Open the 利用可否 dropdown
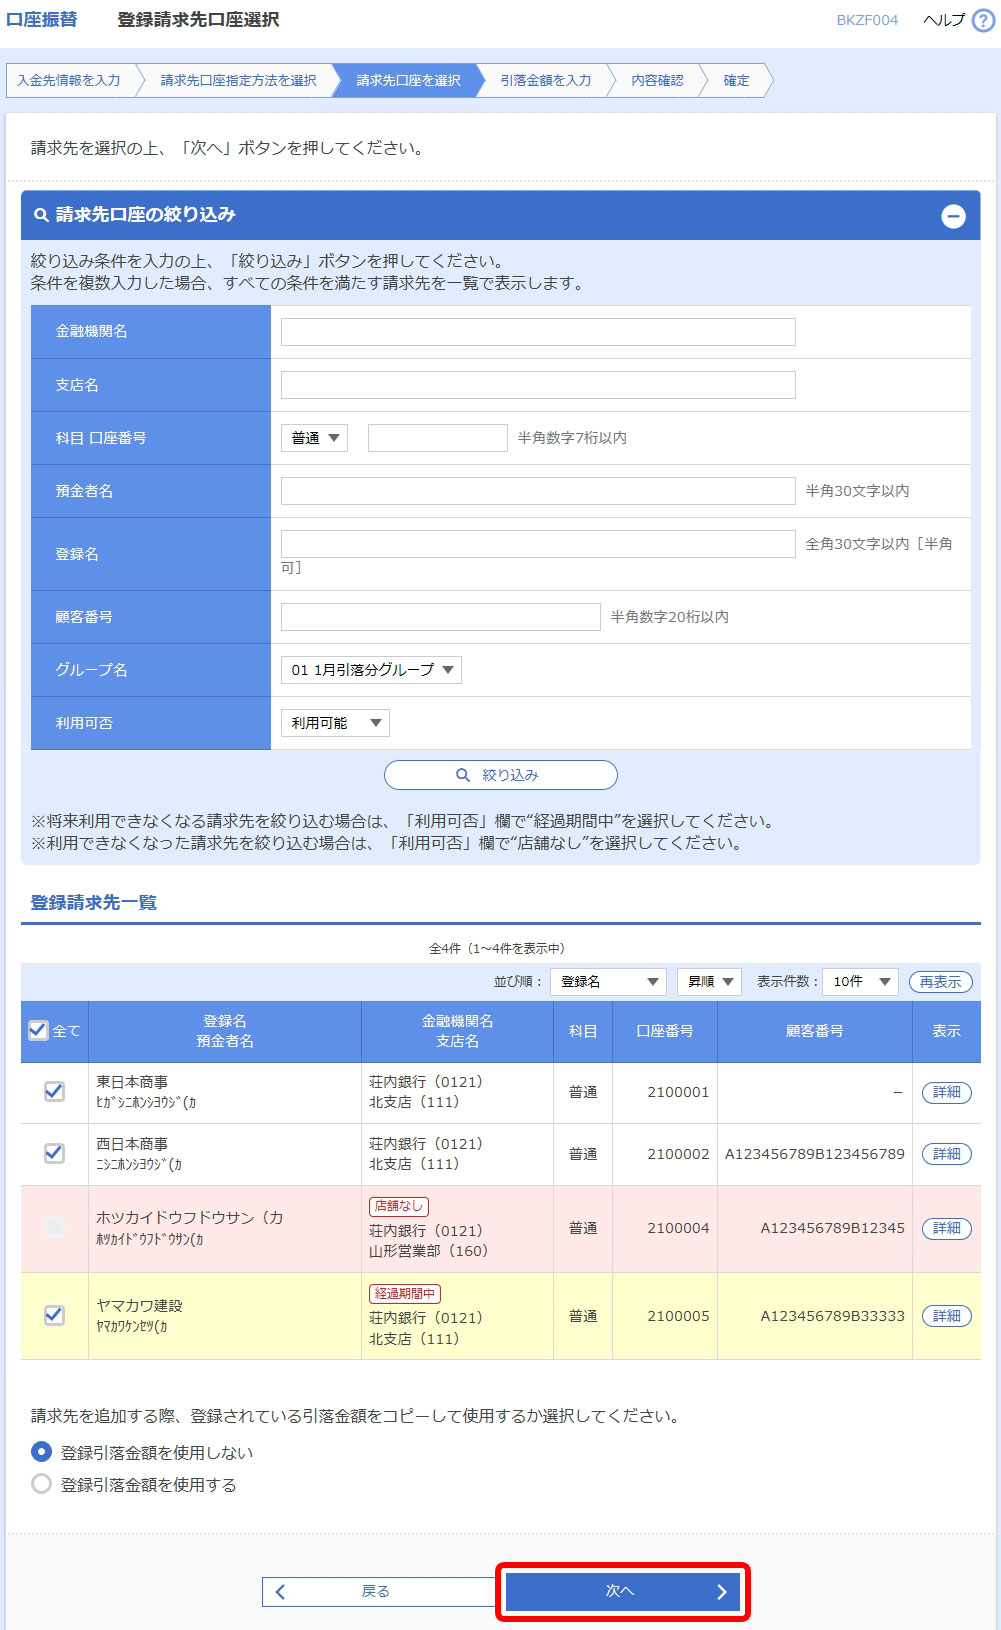This screenshot has width=1001, height=1630. point(335,723)
